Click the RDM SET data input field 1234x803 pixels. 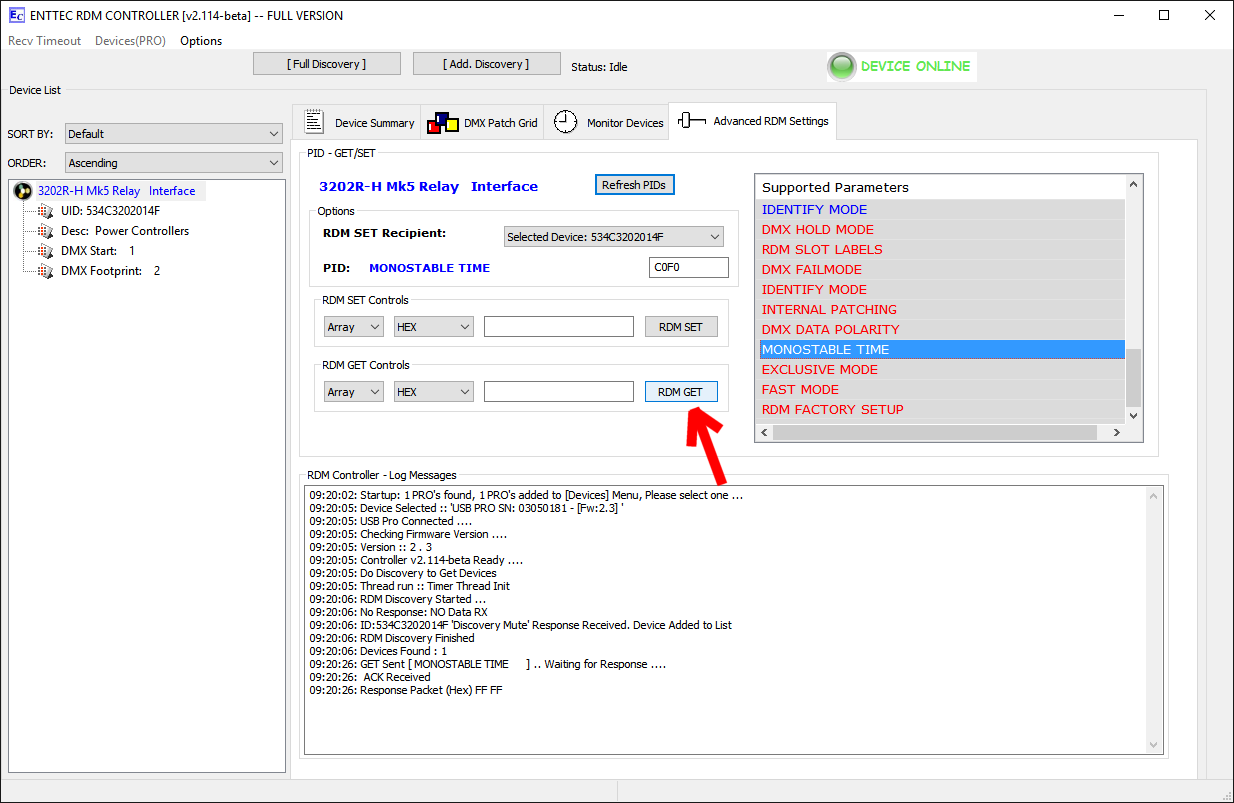(558, 327)
